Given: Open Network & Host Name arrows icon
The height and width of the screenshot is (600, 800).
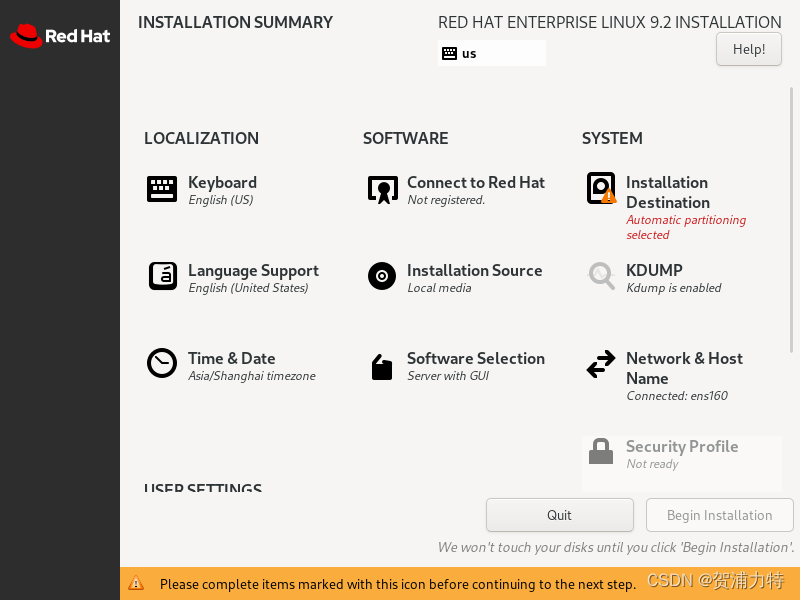Looking at the screenshot, I should [x=600, y=366].
